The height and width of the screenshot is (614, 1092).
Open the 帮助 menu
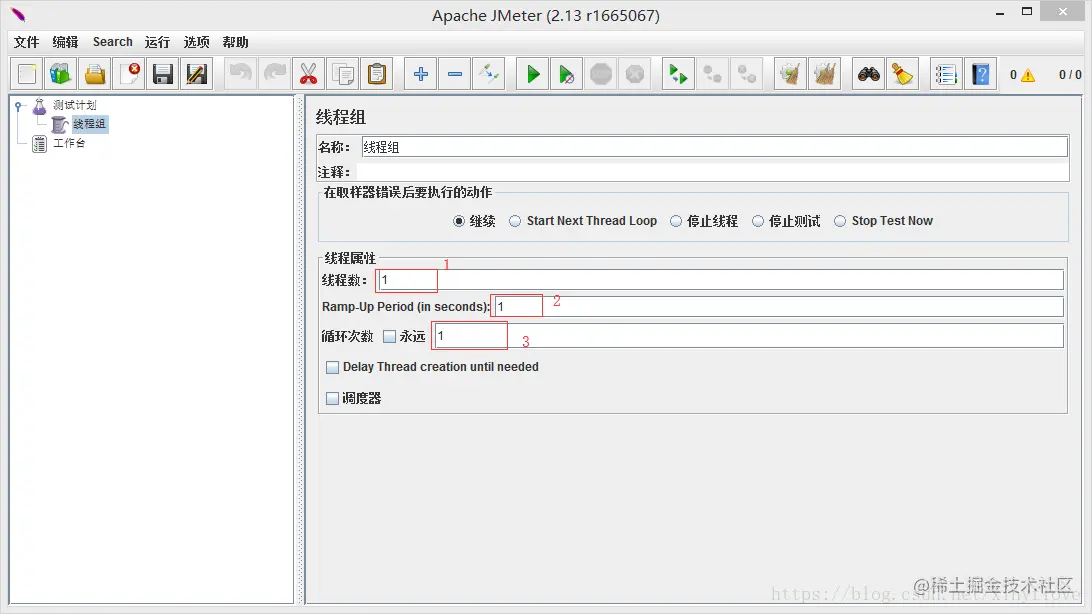235,42
